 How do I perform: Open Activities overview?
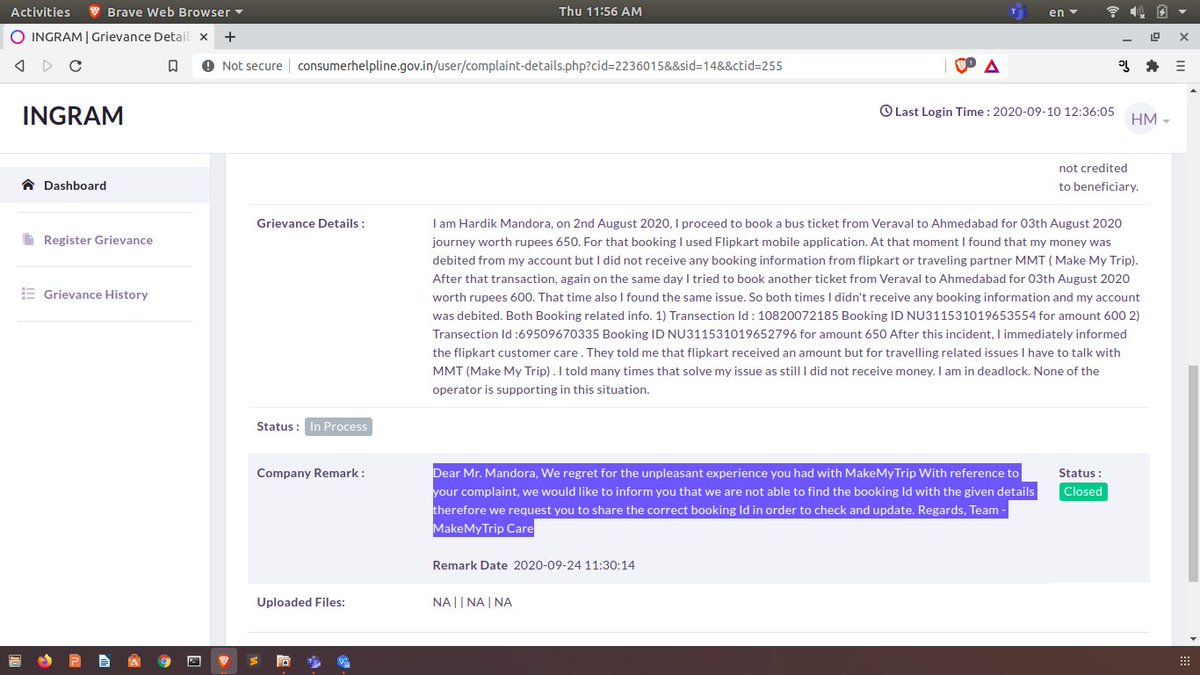tap(40, 12)
